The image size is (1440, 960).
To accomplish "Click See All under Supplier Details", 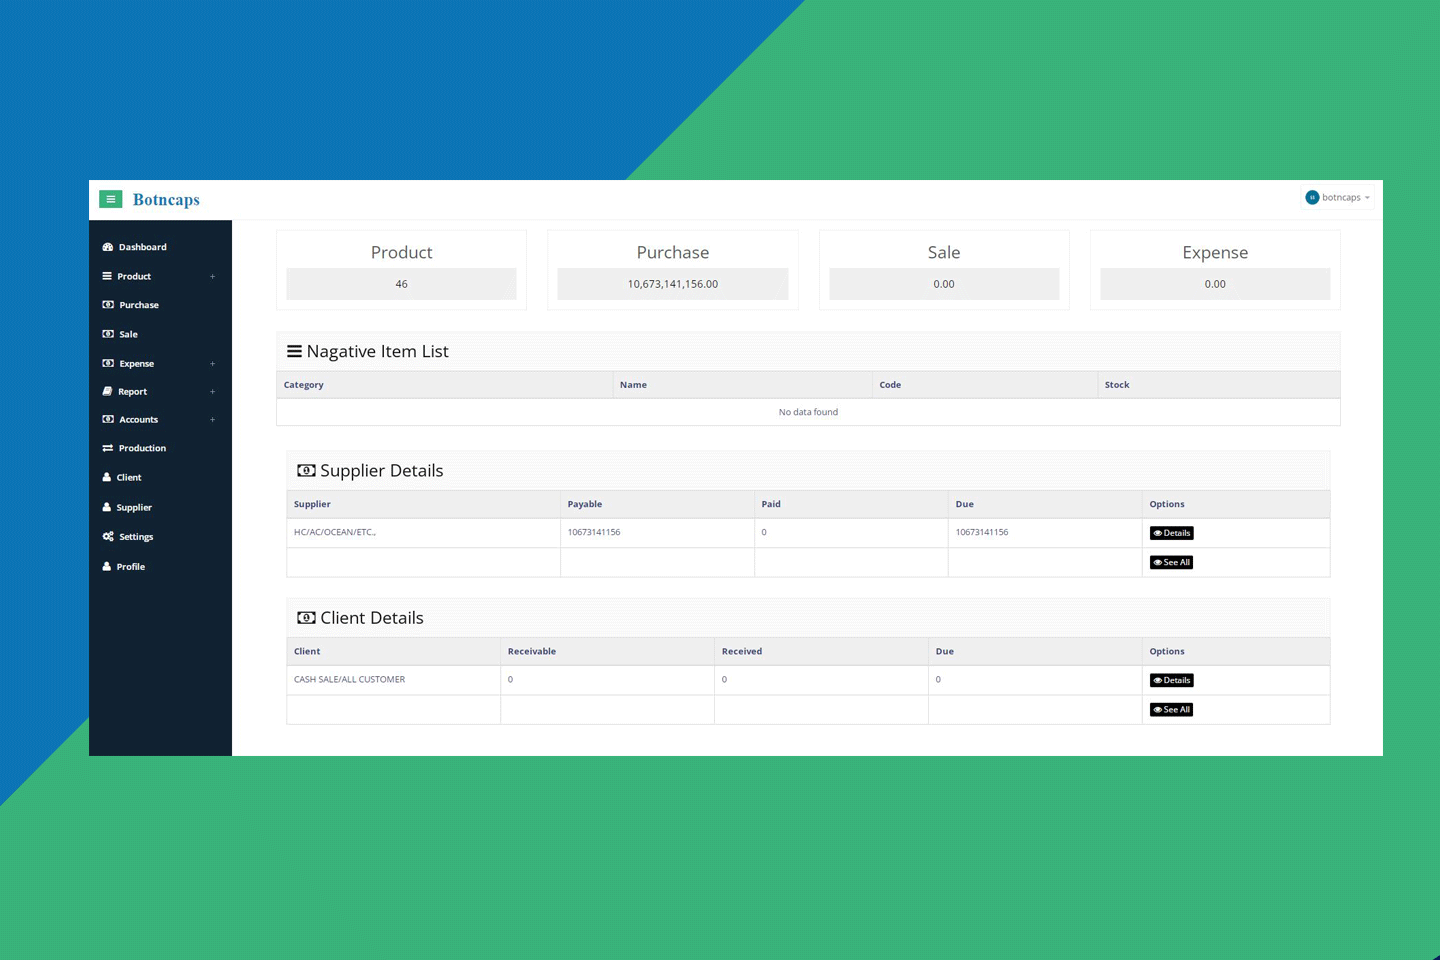I will point(1171,563).
